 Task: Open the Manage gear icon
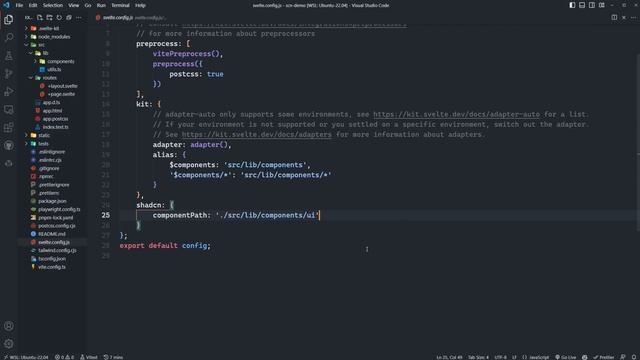[x=9, y=344]
